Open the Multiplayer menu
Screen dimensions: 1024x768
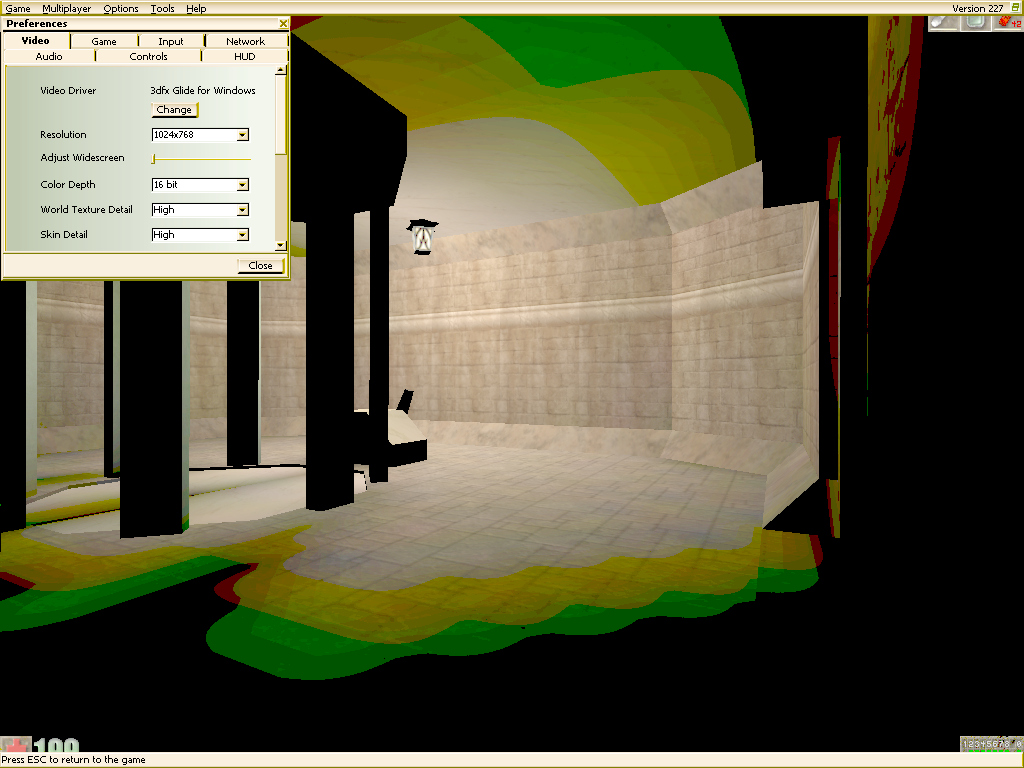click(67, 8)
